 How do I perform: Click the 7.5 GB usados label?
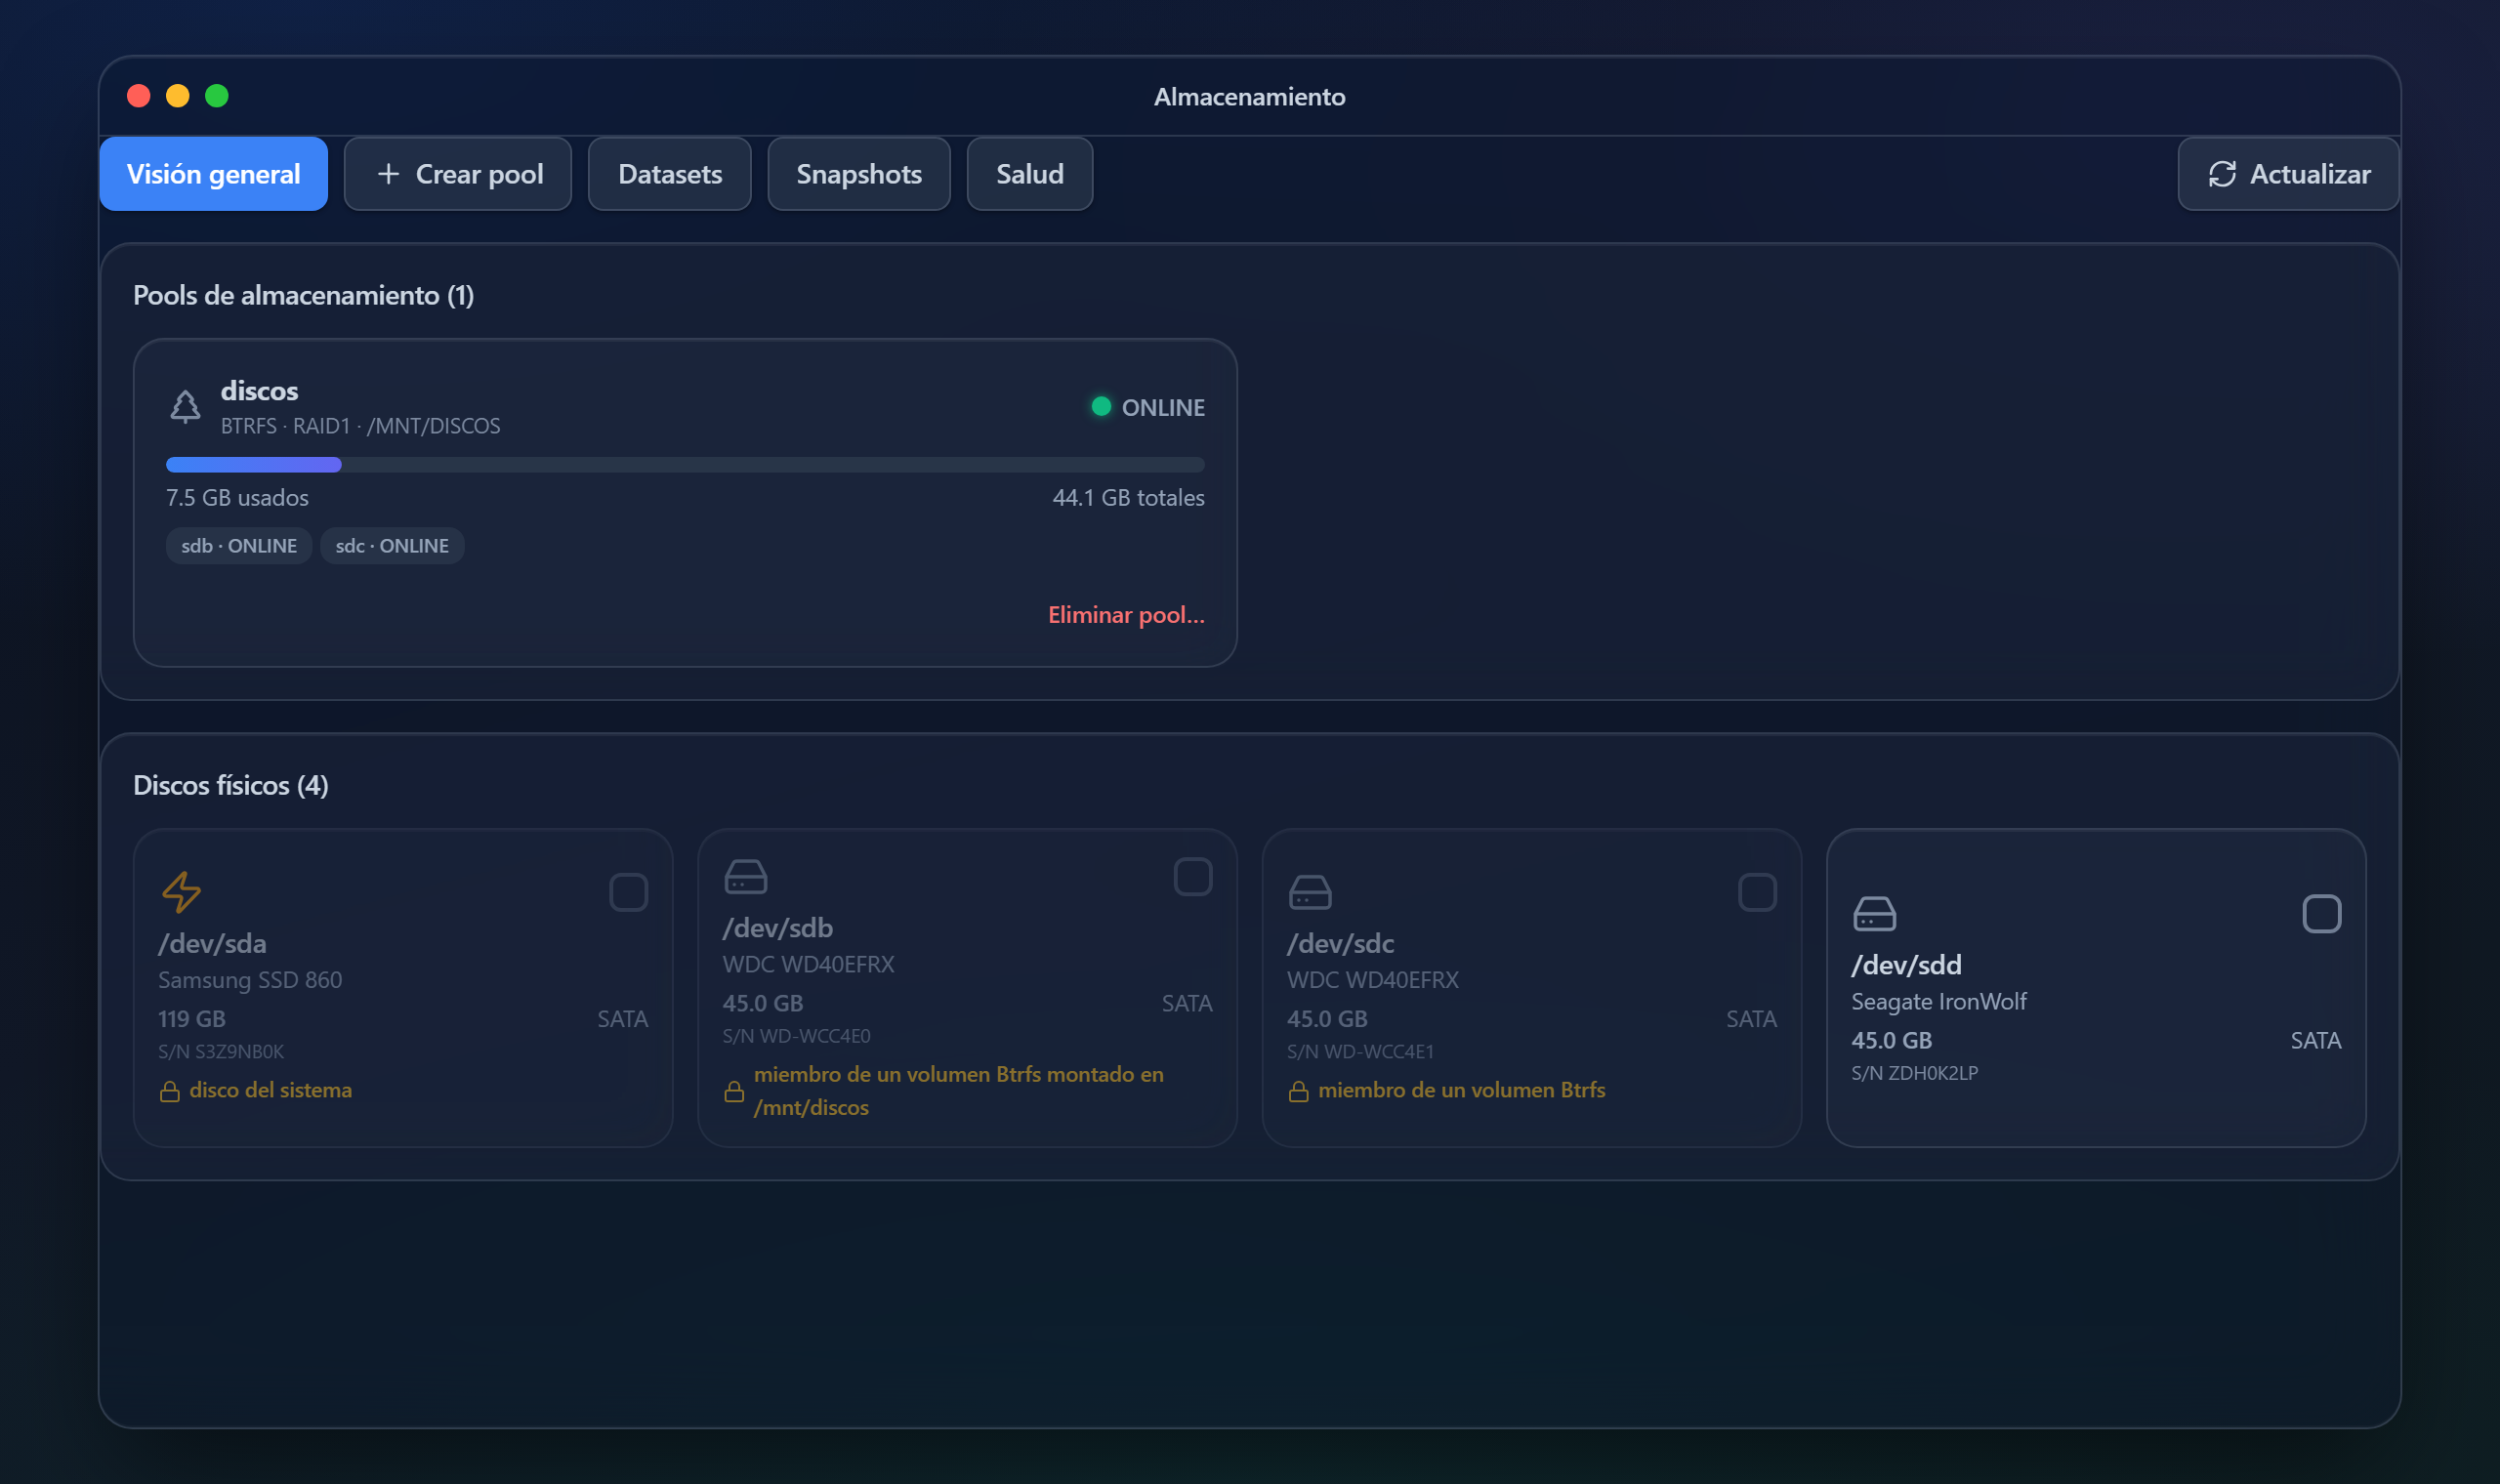[x=237, y=498]
